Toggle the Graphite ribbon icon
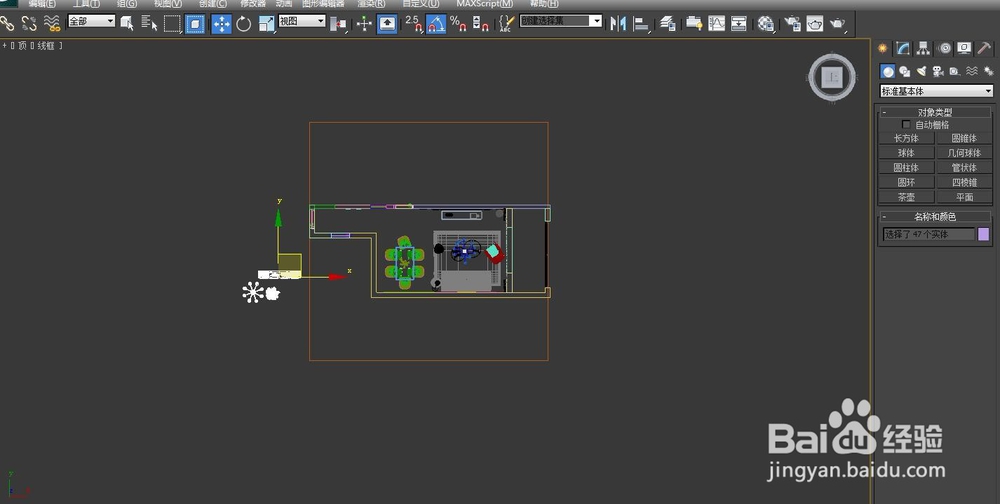Image resolution: width=1000 pixels, height=504 pixels. tap(694, 24)
